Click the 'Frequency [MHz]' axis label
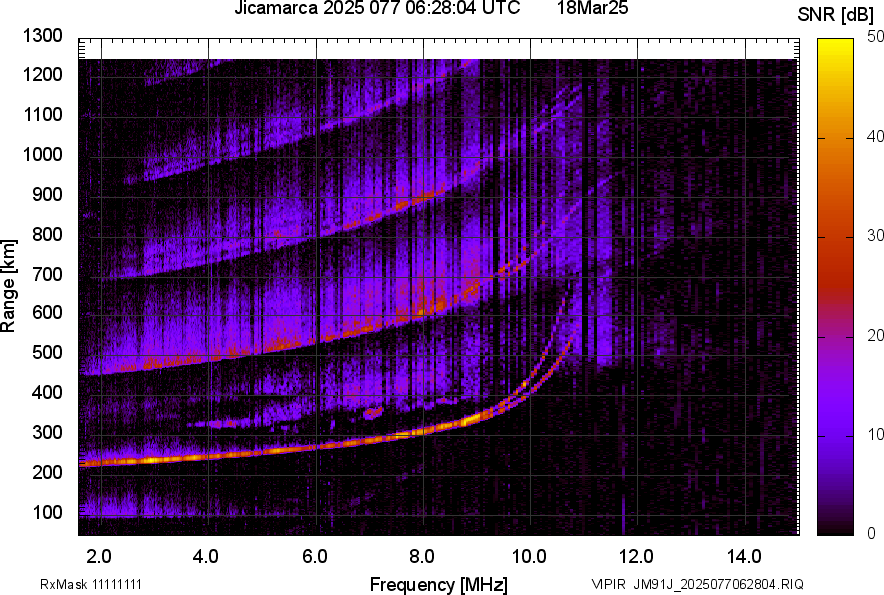Screen dimensions: 884x595 pos(439,584)
